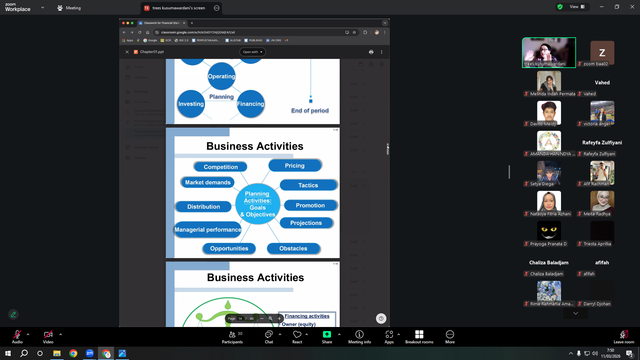The width and height of the screenshot is (640, 360).
Task: Click Leave room button
Action: click(x=624, y=337)
